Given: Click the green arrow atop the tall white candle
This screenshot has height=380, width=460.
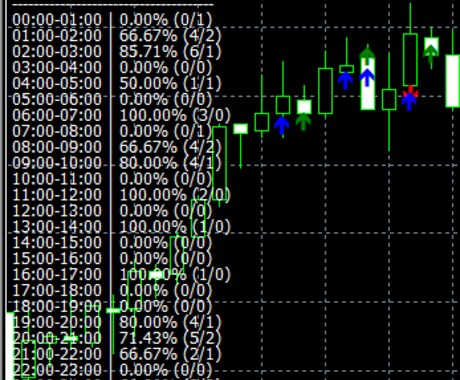Looking at the screenshot, I should pyautogui.click(x=367, y=55).
